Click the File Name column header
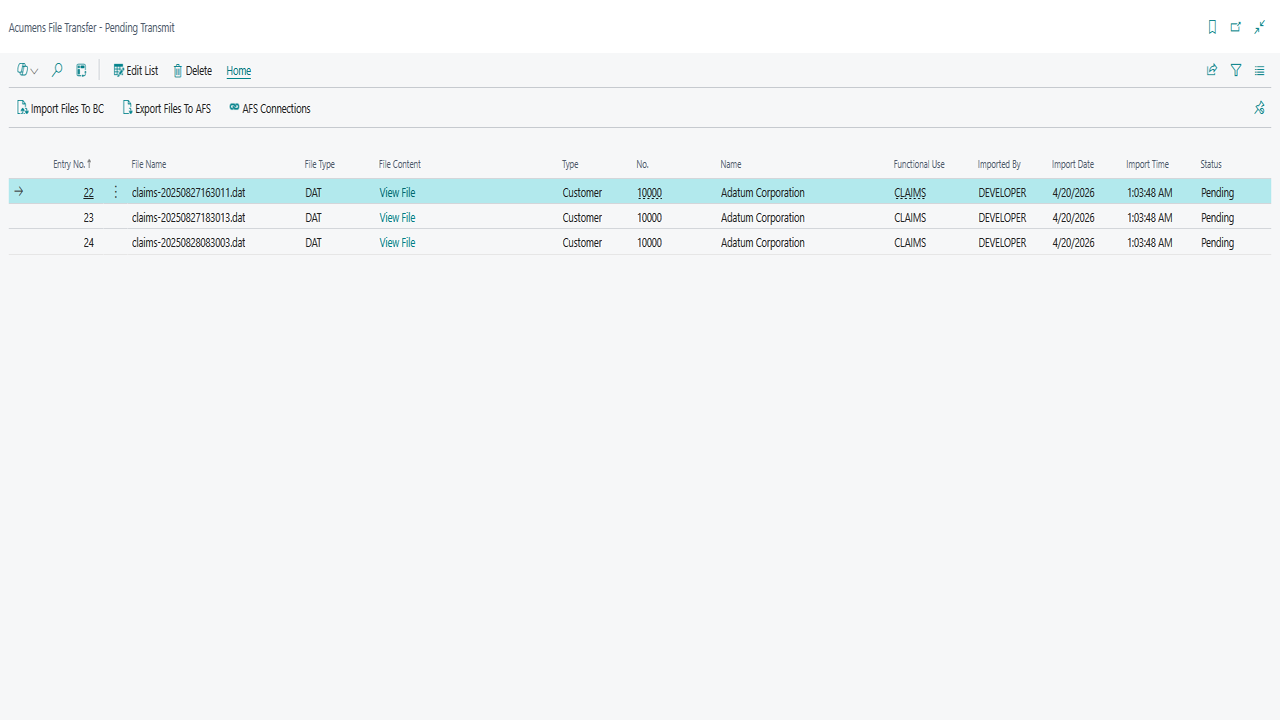 coord(149,164)
